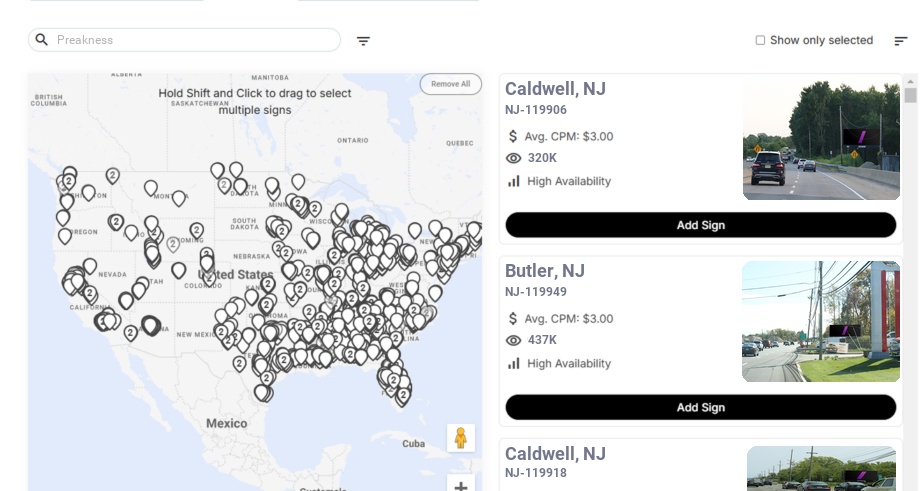Open Caldwell NJ-119906 sign photo
Viewport: 920px width, 491px height.
click(x=821, y=140)
